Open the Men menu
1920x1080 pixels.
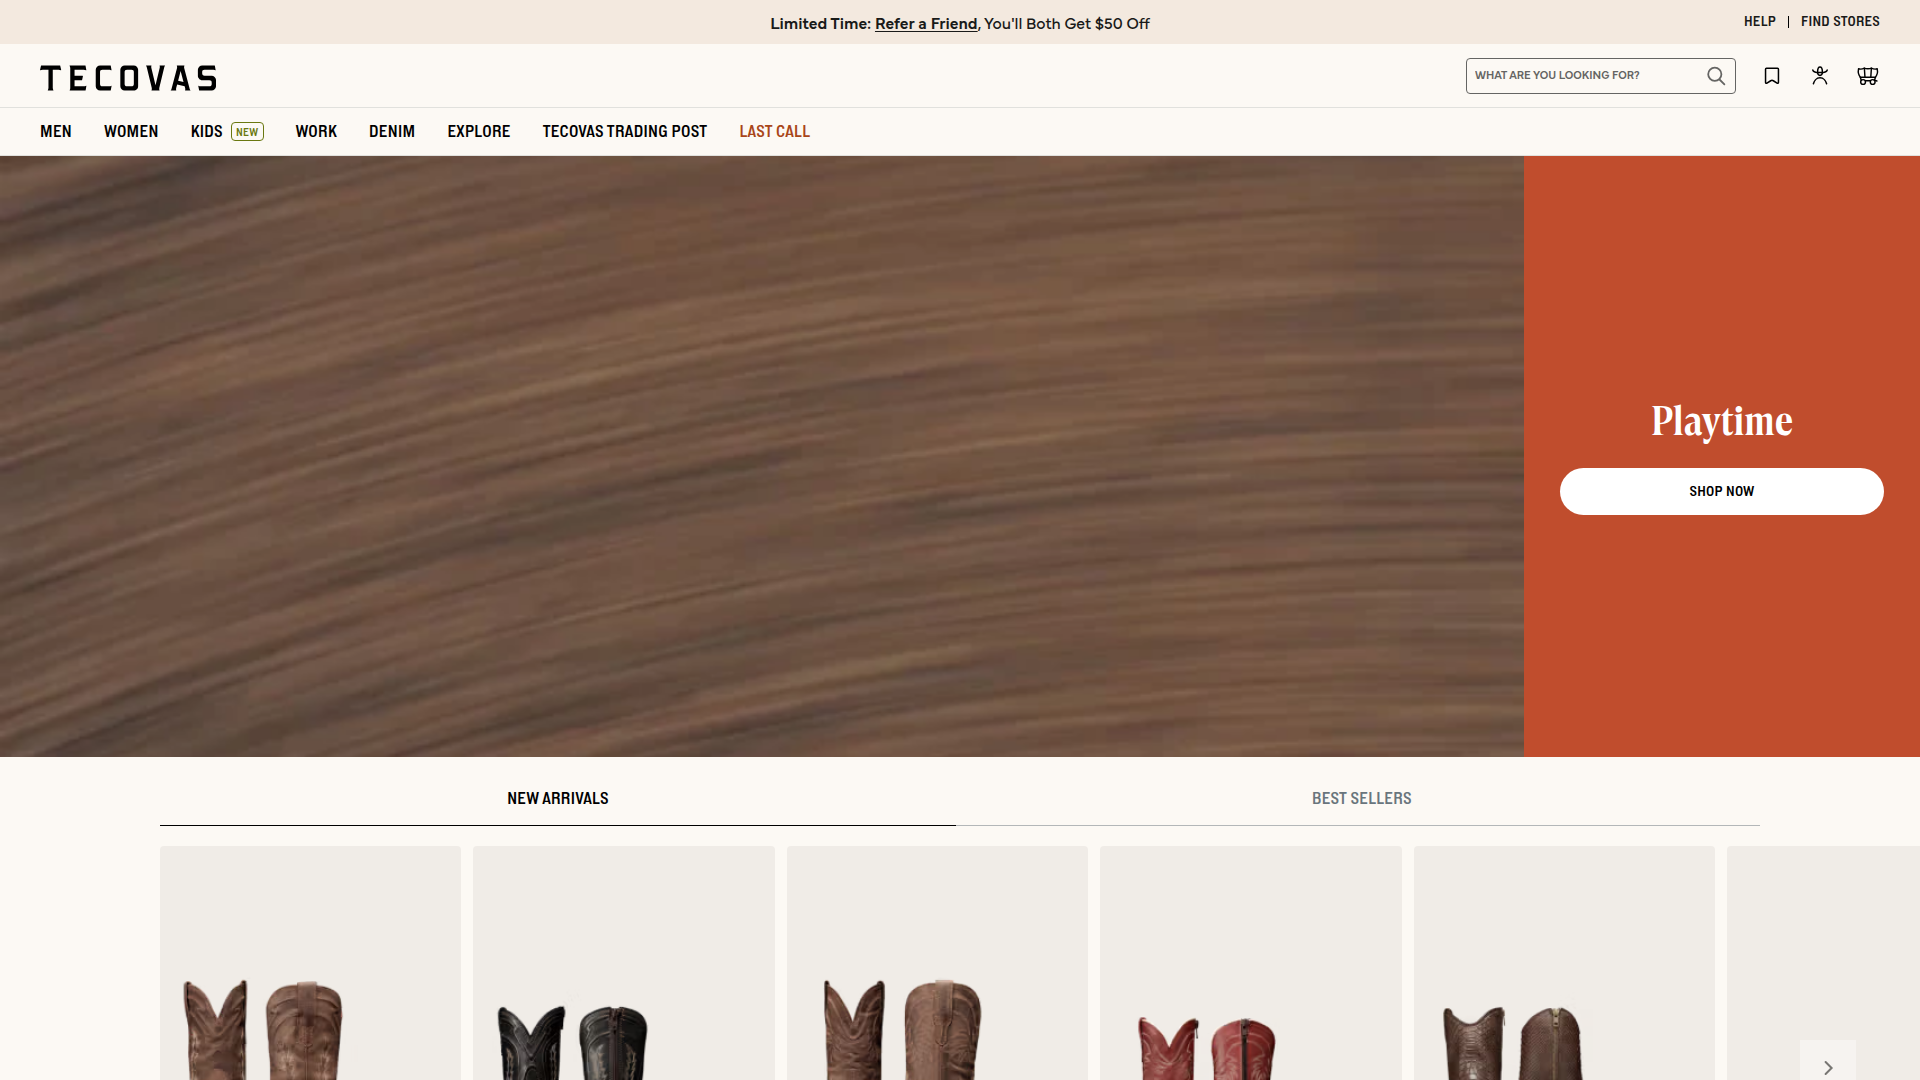click(56, 132)
